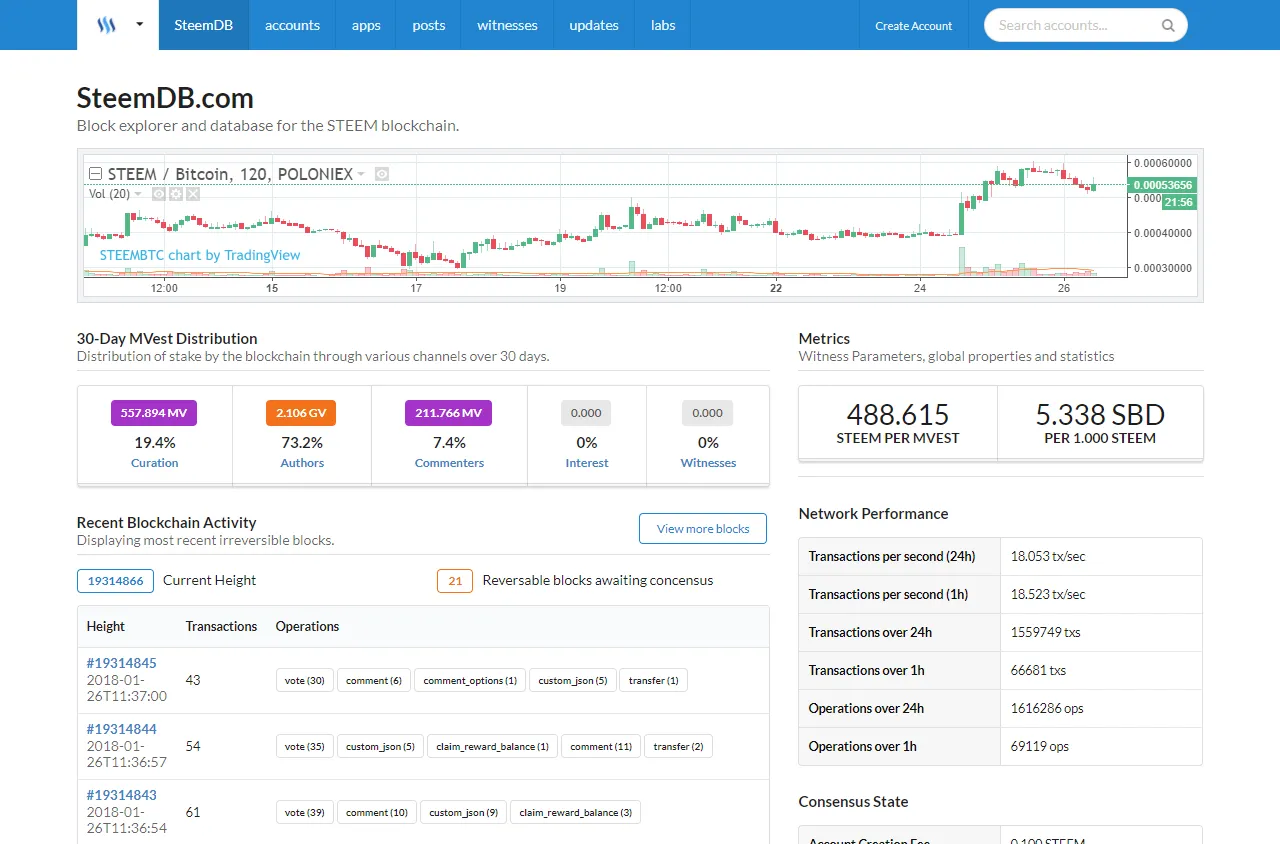Focus the Search accounts input field
This screenshot has height=844, width=1280.
point(1075,26)
